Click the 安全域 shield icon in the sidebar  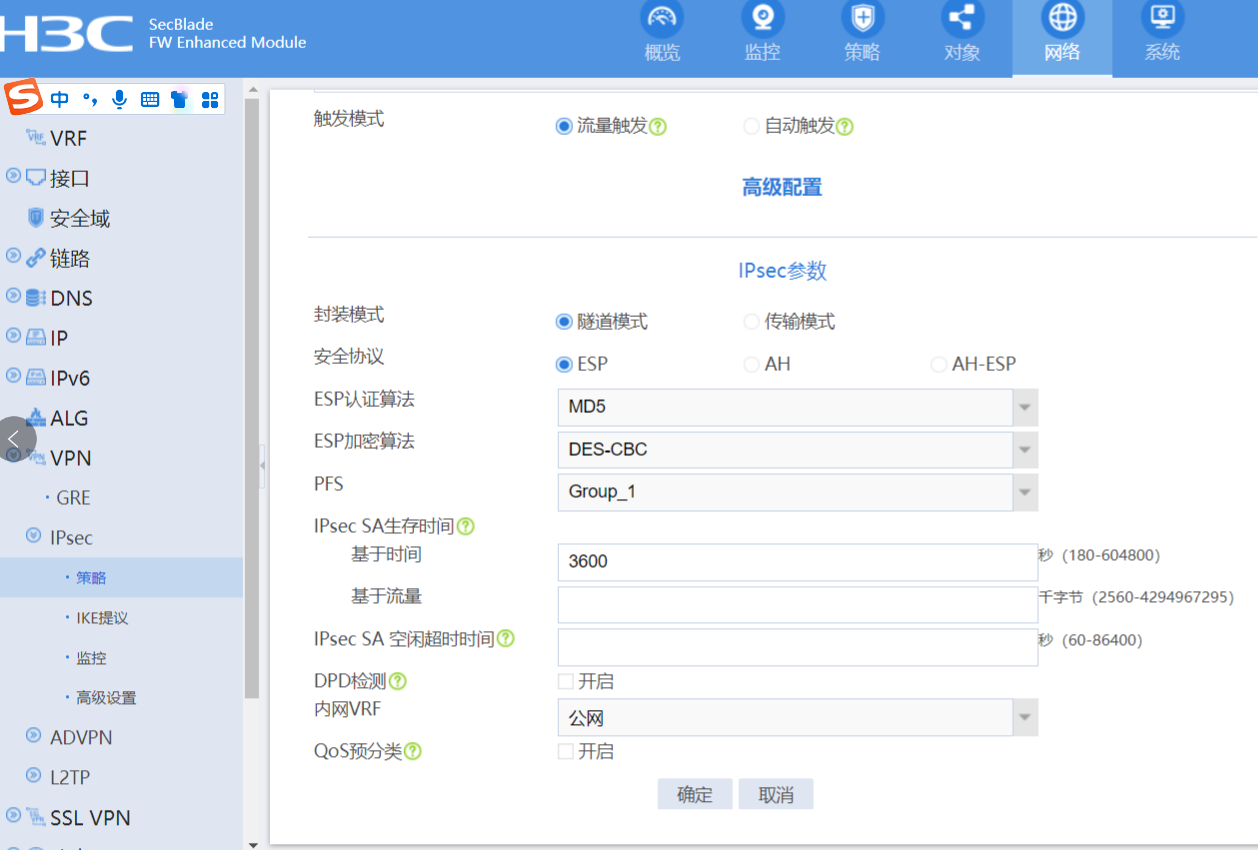pos(36,217)
